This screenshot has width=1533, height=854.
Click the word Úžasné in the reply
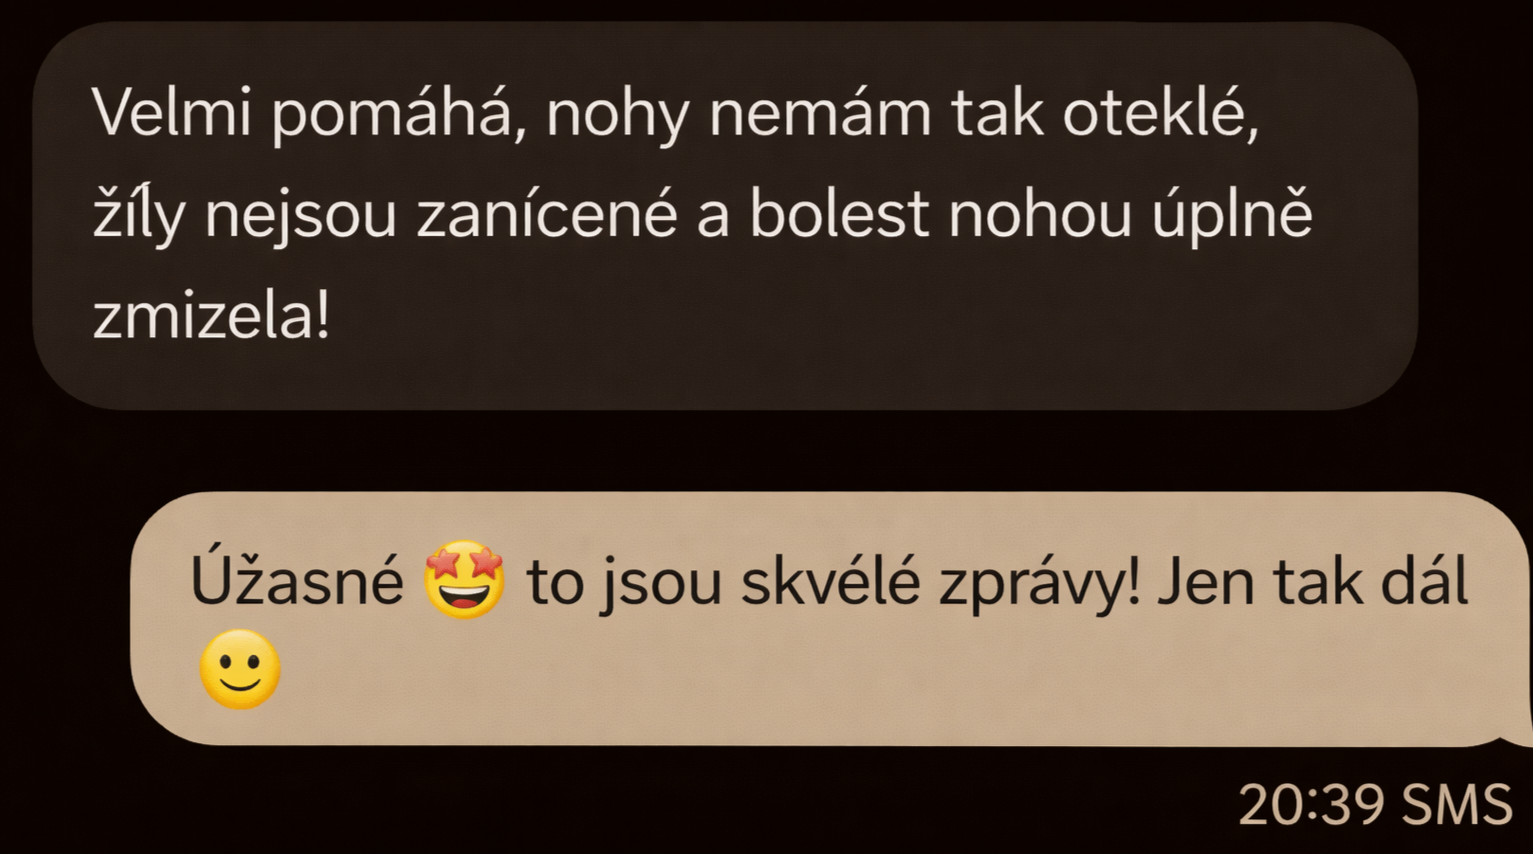coord(297,580)
